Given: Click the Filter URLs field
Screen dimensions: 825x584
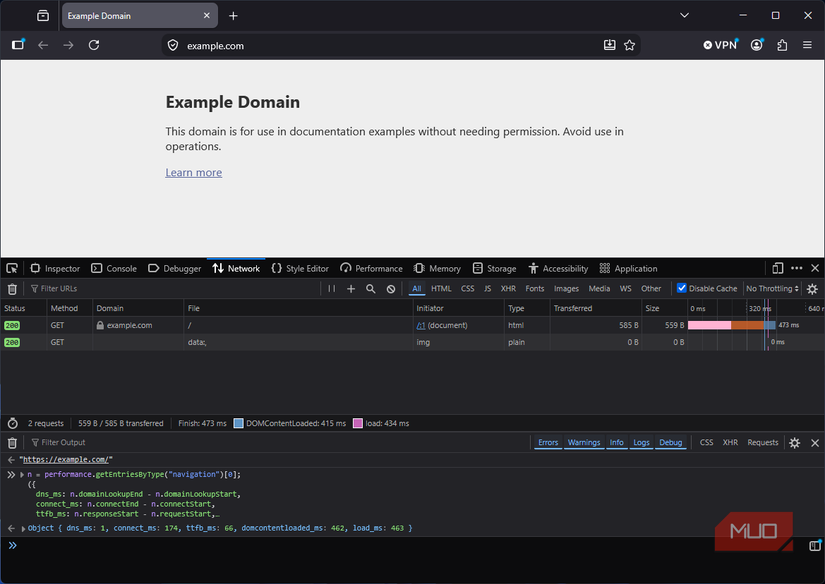Looking at the screenshot, I should [173, 288].
